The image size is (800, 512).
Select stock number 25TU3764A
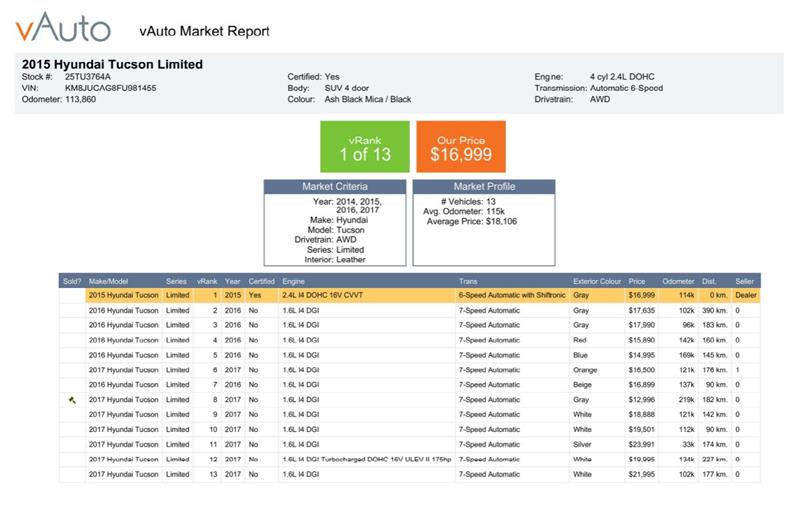[x=88, y=76]
